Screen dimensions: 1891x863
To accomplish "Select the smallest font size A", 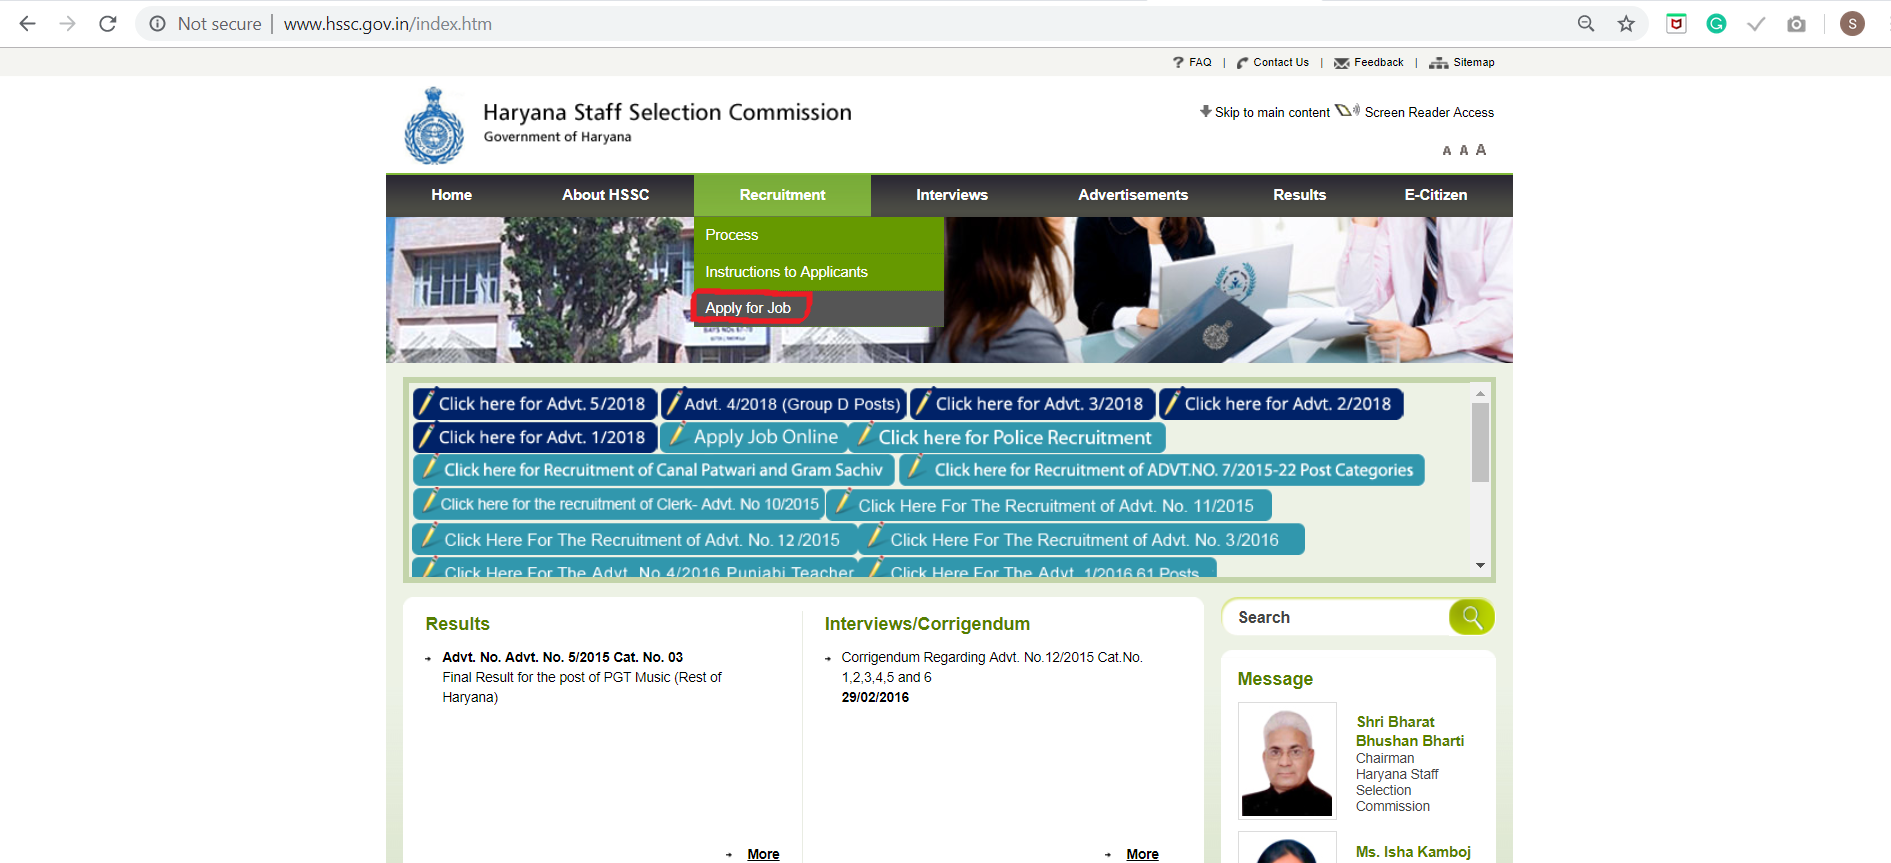I will pyautogui.click(x=1446, y=151).
